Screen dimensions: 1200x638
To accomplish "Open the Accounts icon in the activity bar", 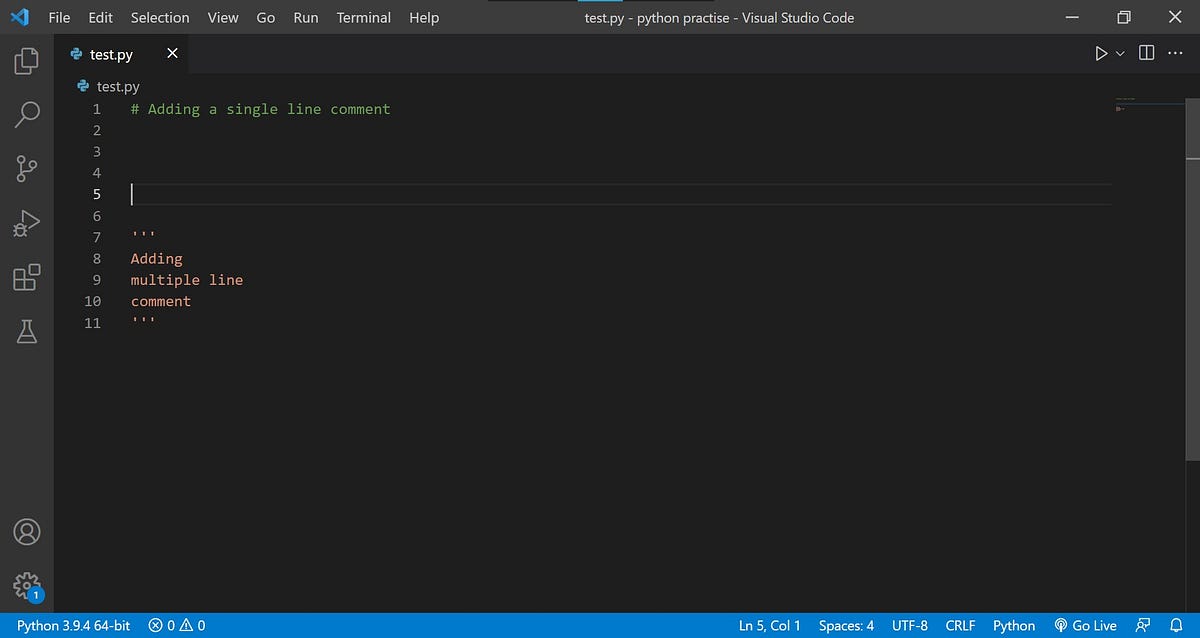I will click(x=26, y=532).
